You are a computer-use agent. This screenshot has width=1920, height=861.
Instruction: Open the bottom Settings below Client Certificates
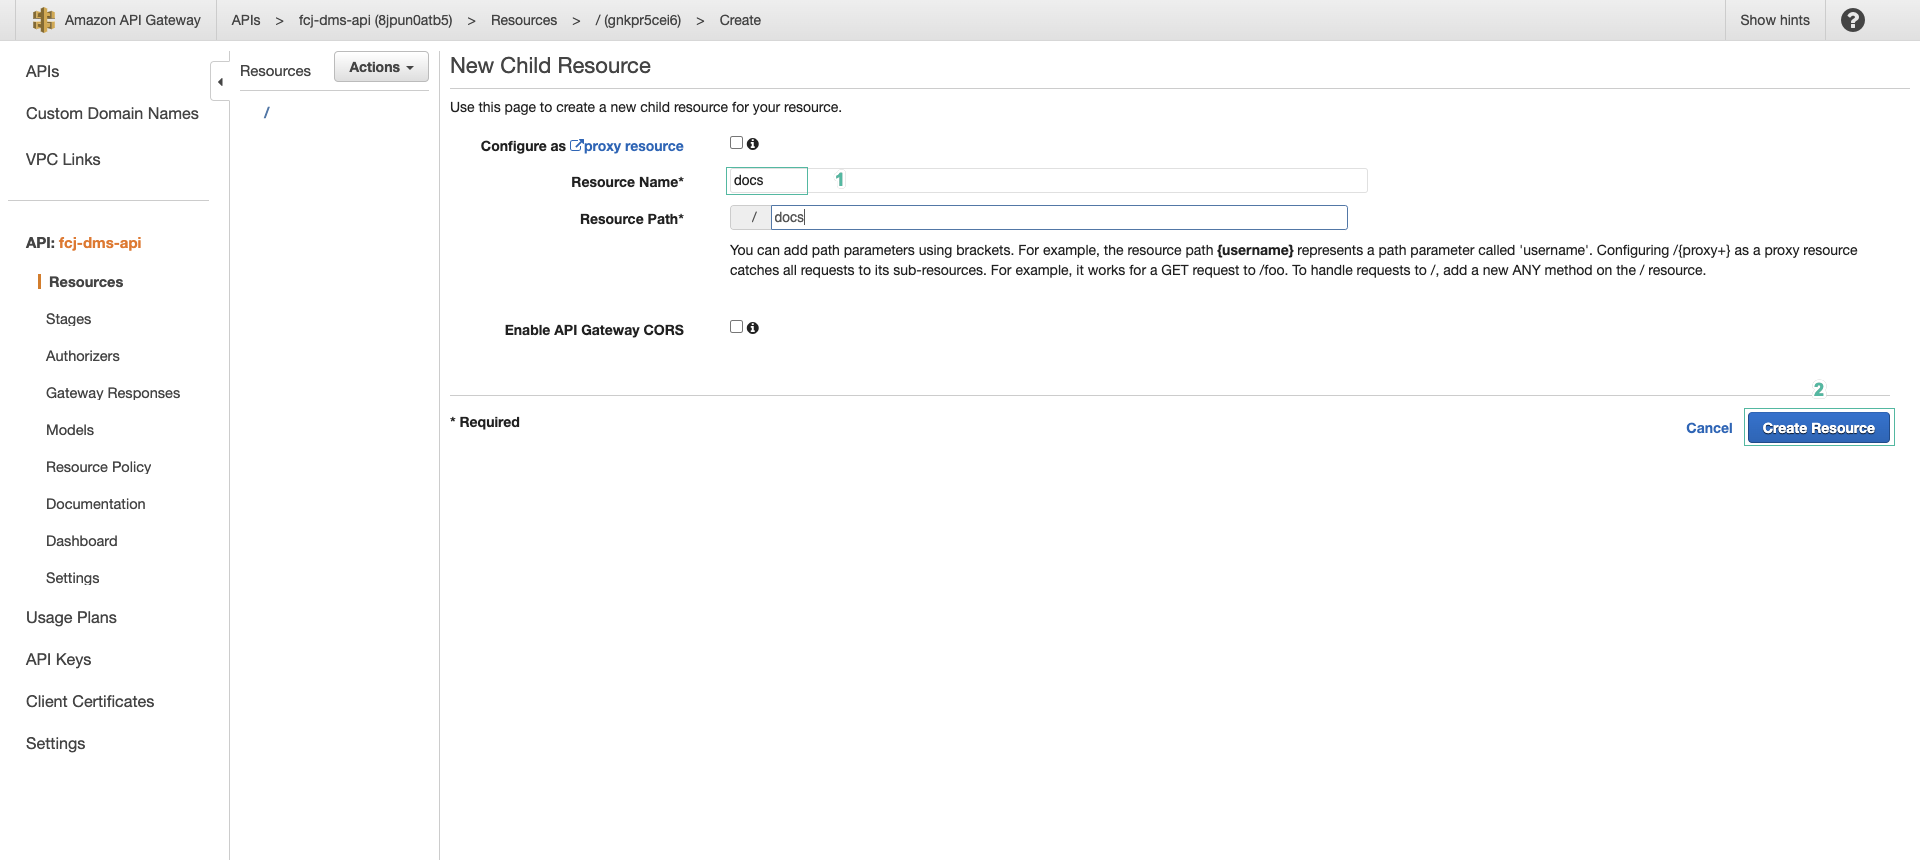pos(56,743)
